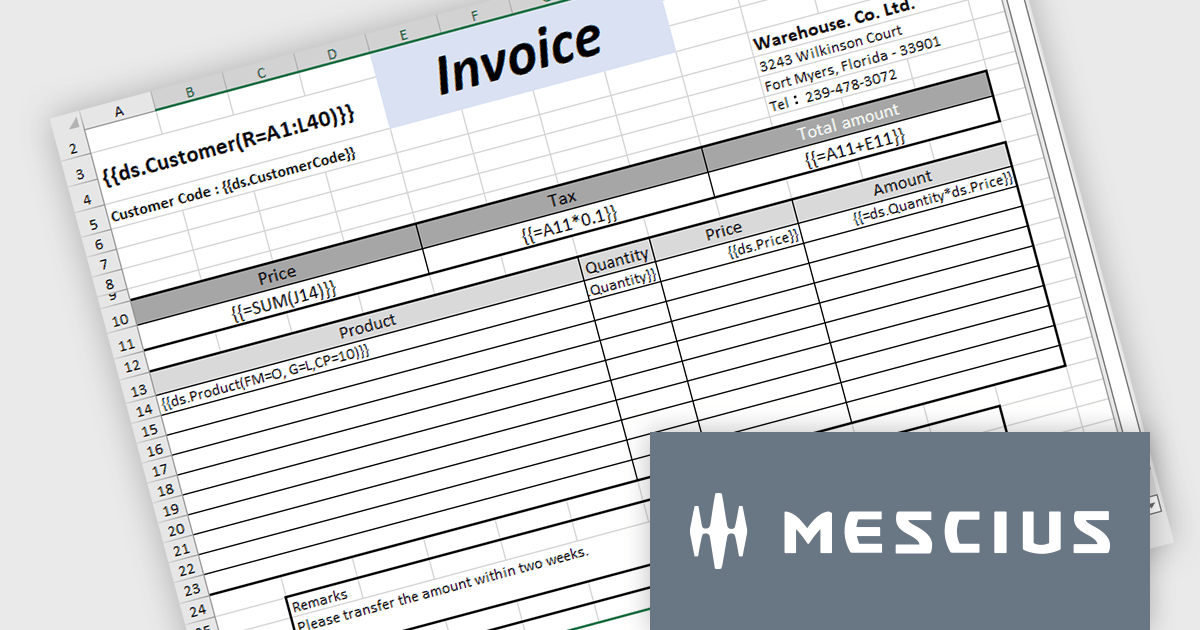The image size is (1200, 630).
Task: Click the '{{=ds.Quantity*ds.Price}}' formula cell
Action: (933, 200)
